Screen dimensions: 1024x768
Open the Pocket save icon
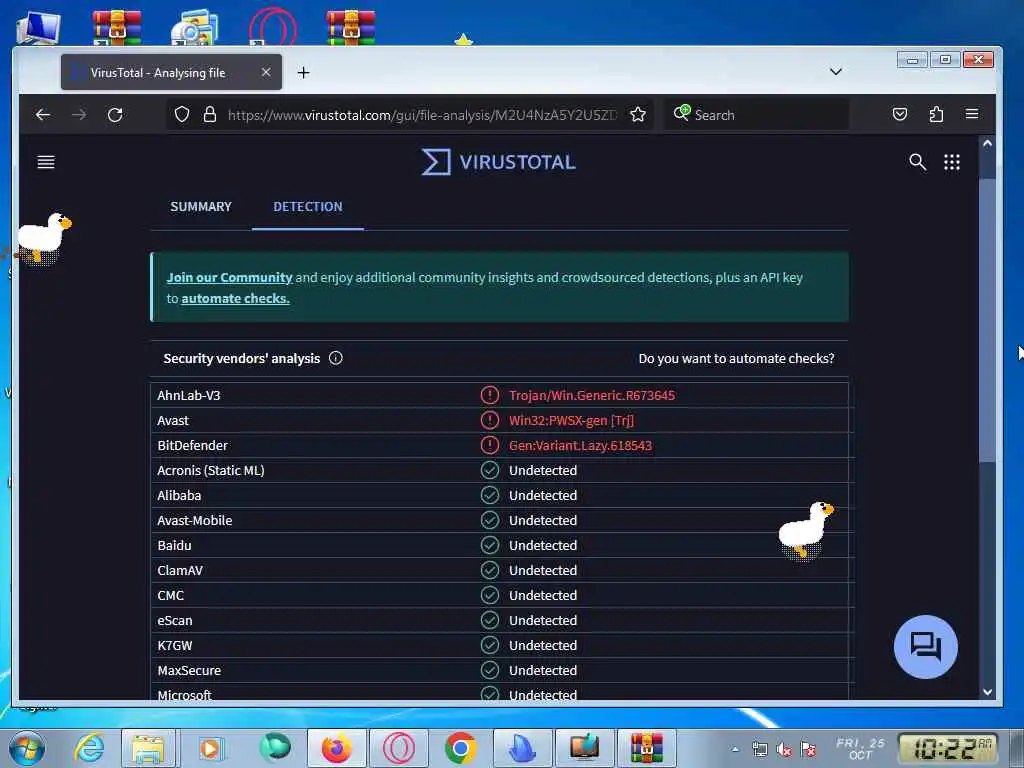point(900,115)
